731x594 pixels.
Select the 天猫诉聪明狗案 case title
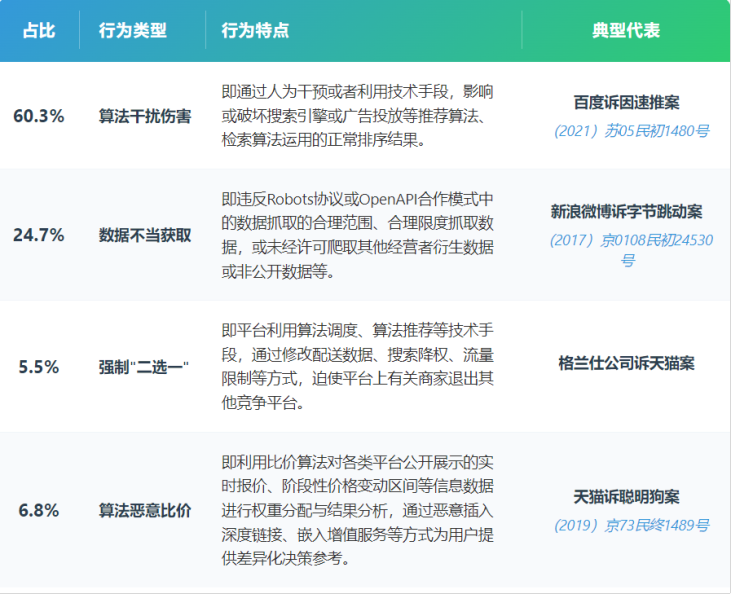[x=627, y=496]
